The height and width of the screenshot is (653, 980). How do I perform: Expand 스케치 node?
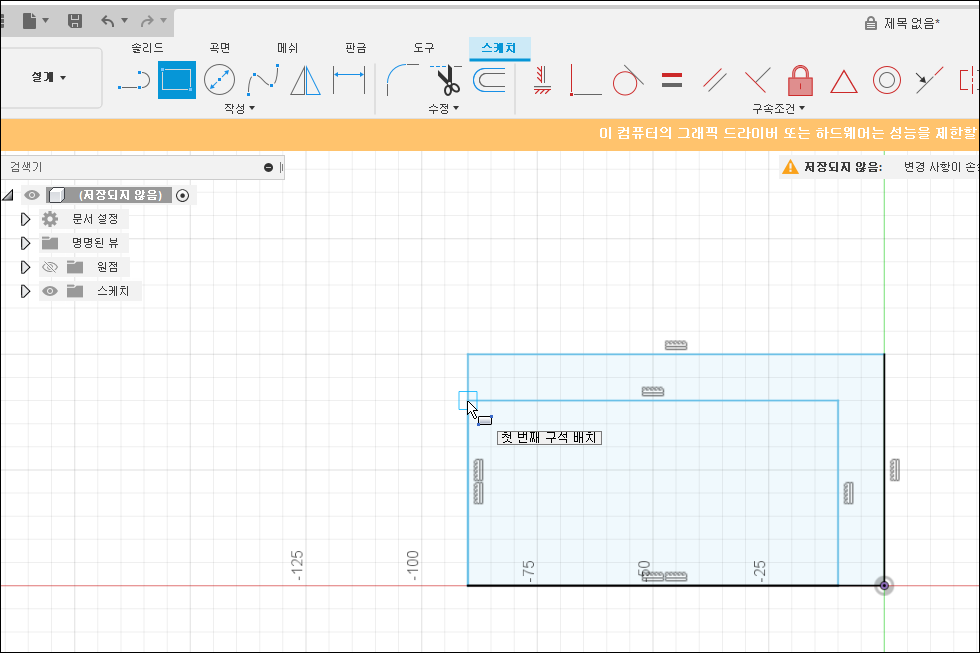tap(25, 291)
